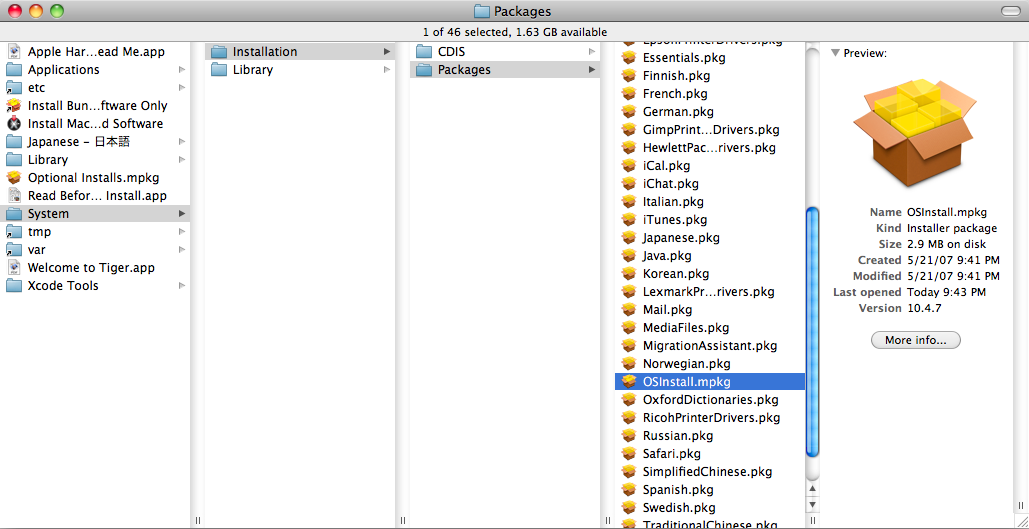Select MediaFiles.pkg in the list
The image size is (1029, 529).
[x=710, y=327]
